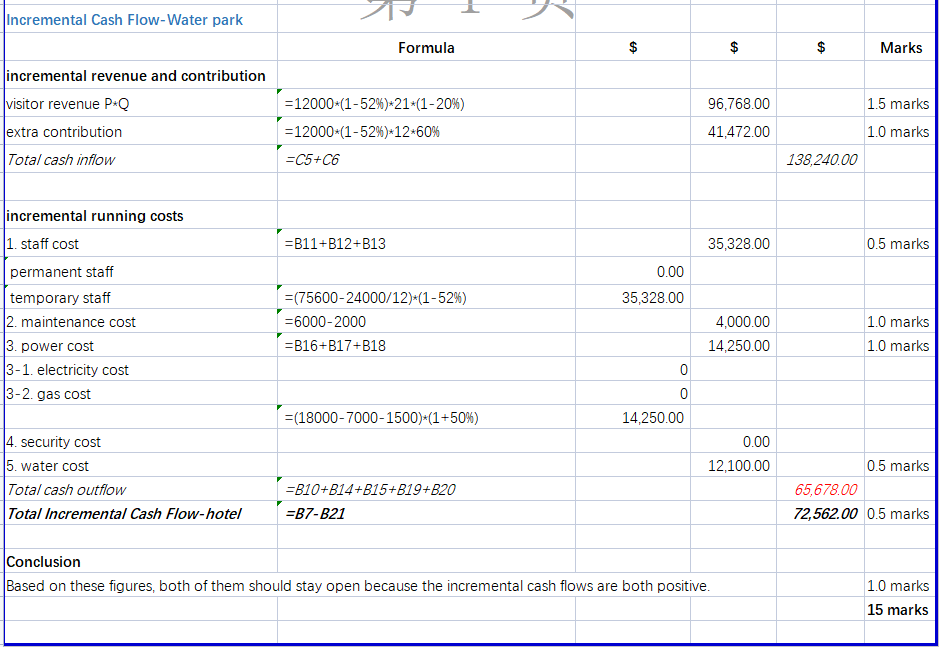939x647 pixels.
Task: Click the red 65,678.00 total outflow cell
Action: pyautogui.click(x=825, y=490)
